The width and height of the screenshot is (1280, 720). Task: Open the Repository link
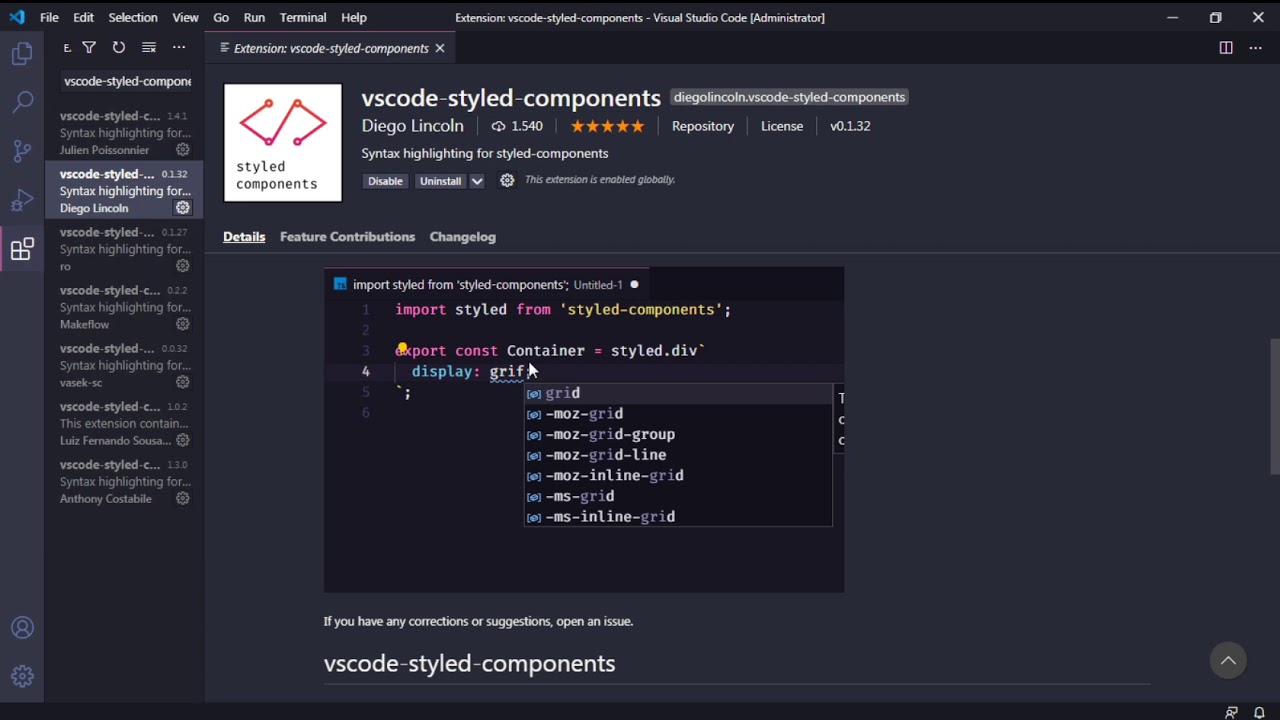click(703, 126)
